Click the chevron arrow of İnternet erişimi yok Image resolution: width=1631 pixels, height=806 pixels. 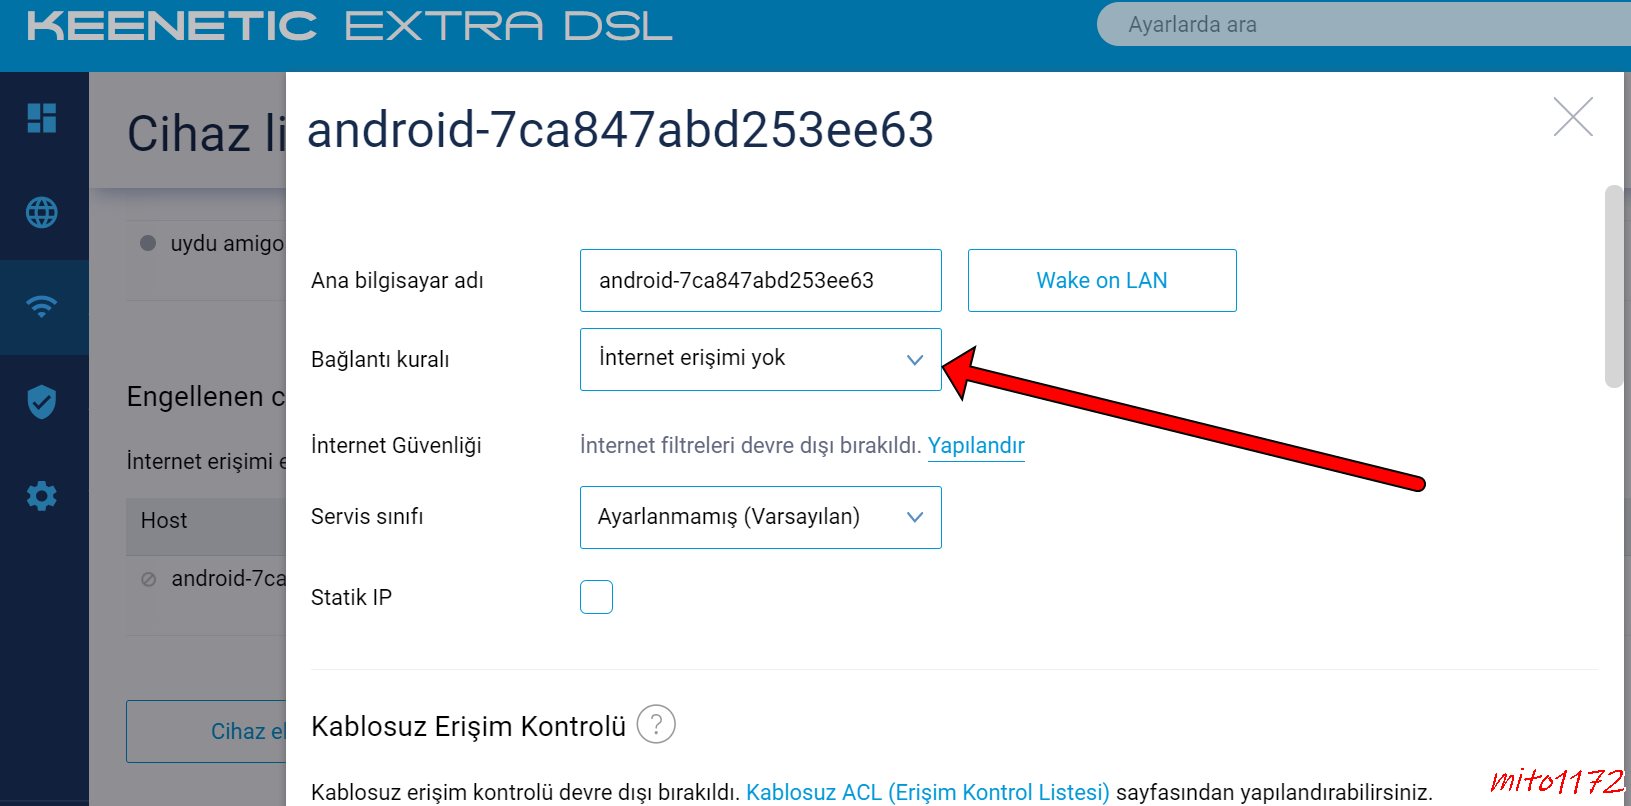click(914, 360)
